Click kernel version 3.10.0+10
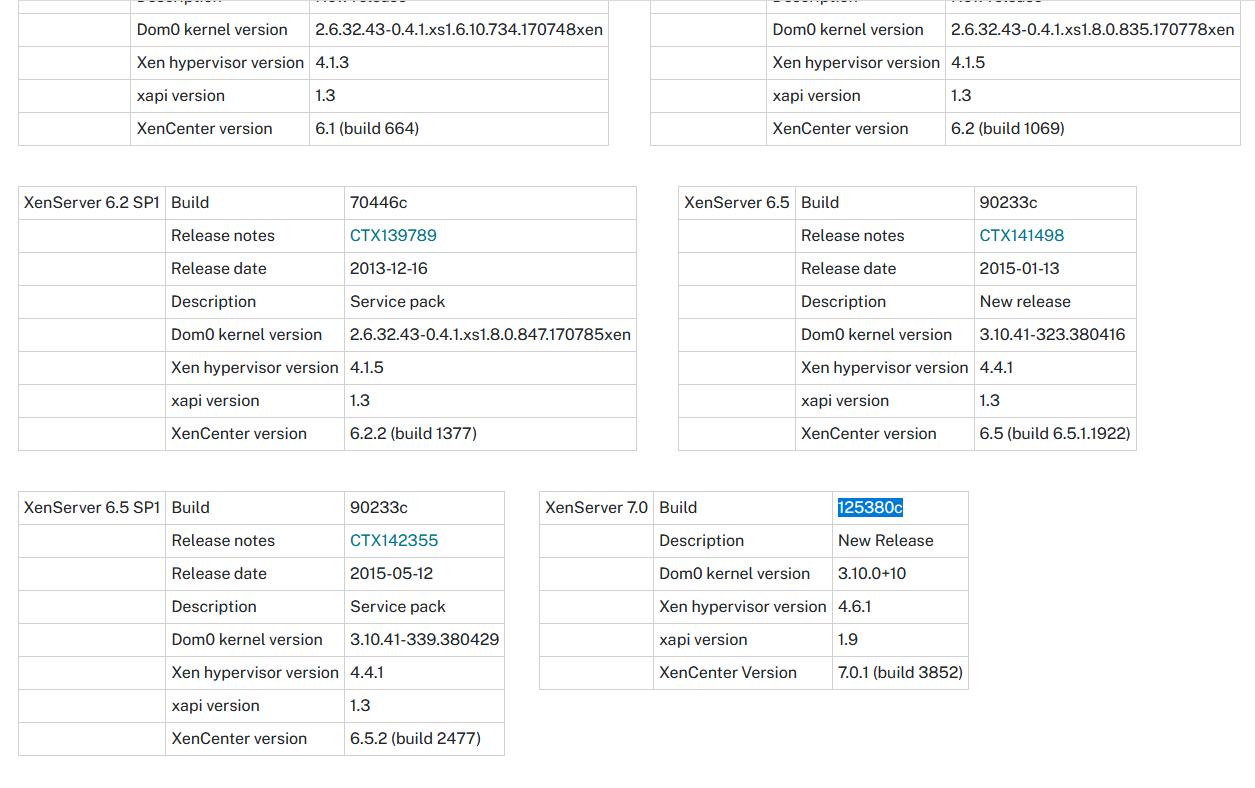The image size is (1255, 788). click(x=872, y=574)
